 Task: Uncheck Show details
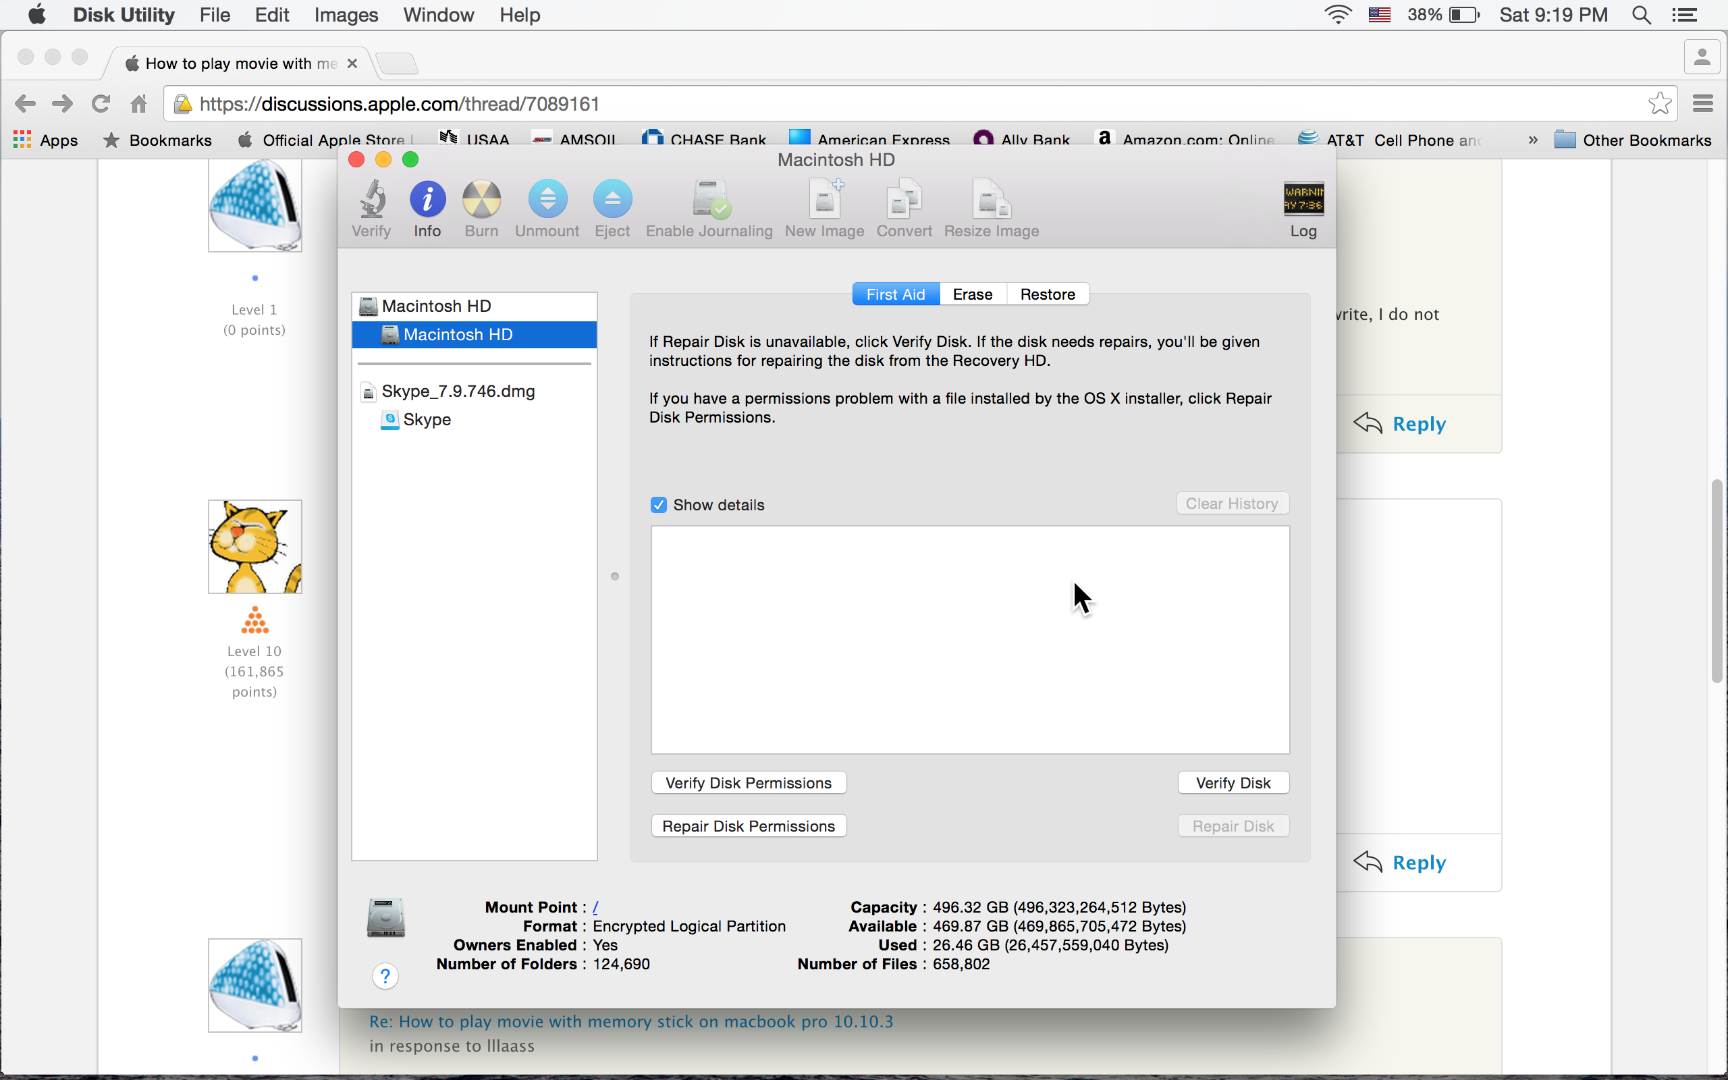[x=659, y=505]
